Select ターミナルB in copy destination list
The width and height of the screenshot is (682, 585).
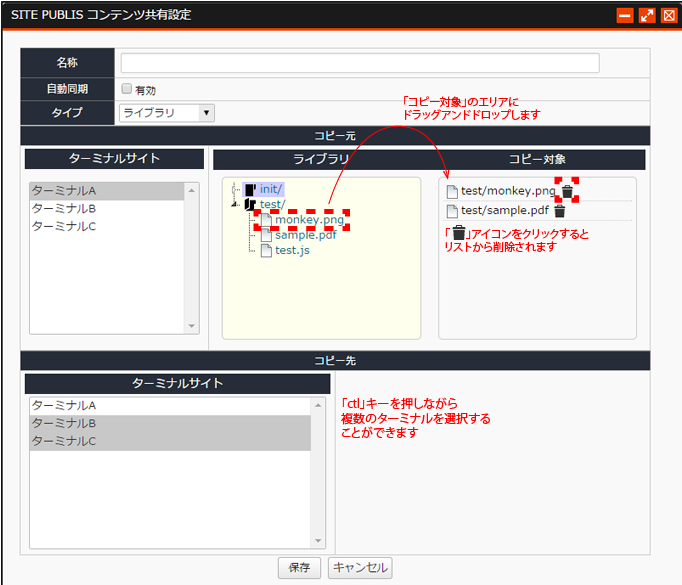(x=170, y=424)
